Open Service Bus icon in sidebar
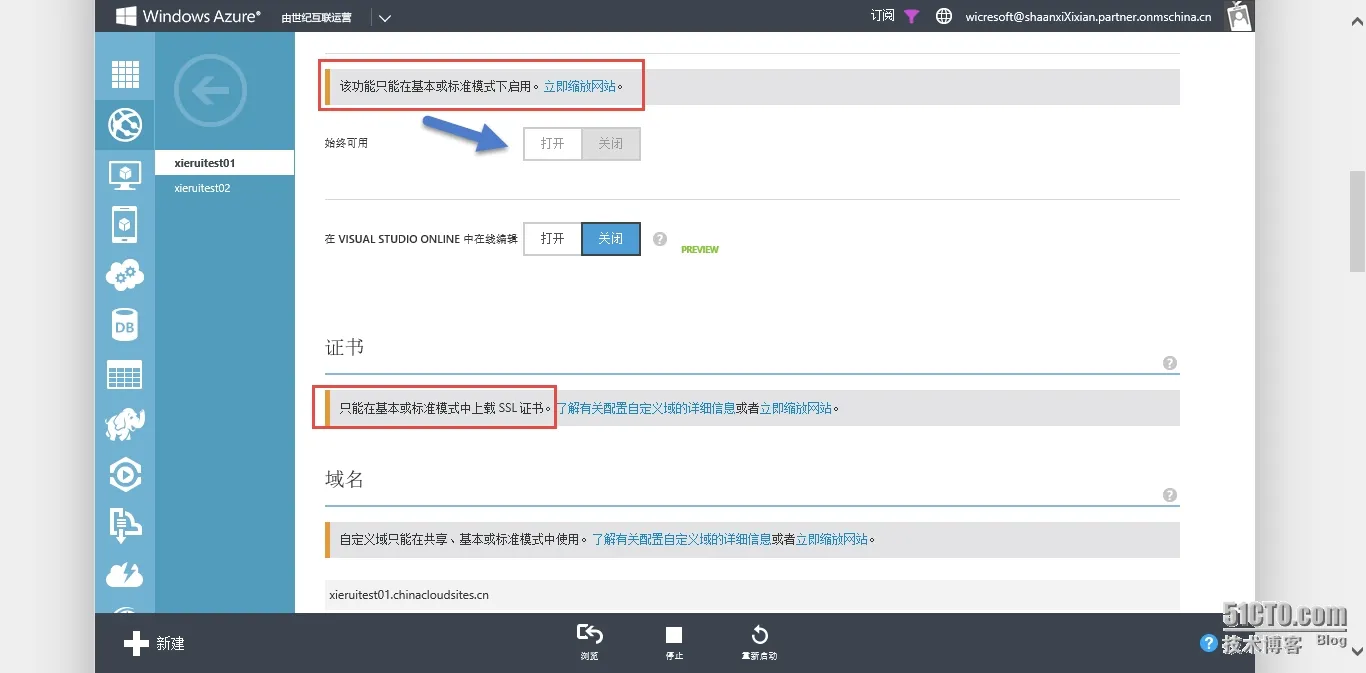This screenshot has height=673, width=1366. coord(125,525)
